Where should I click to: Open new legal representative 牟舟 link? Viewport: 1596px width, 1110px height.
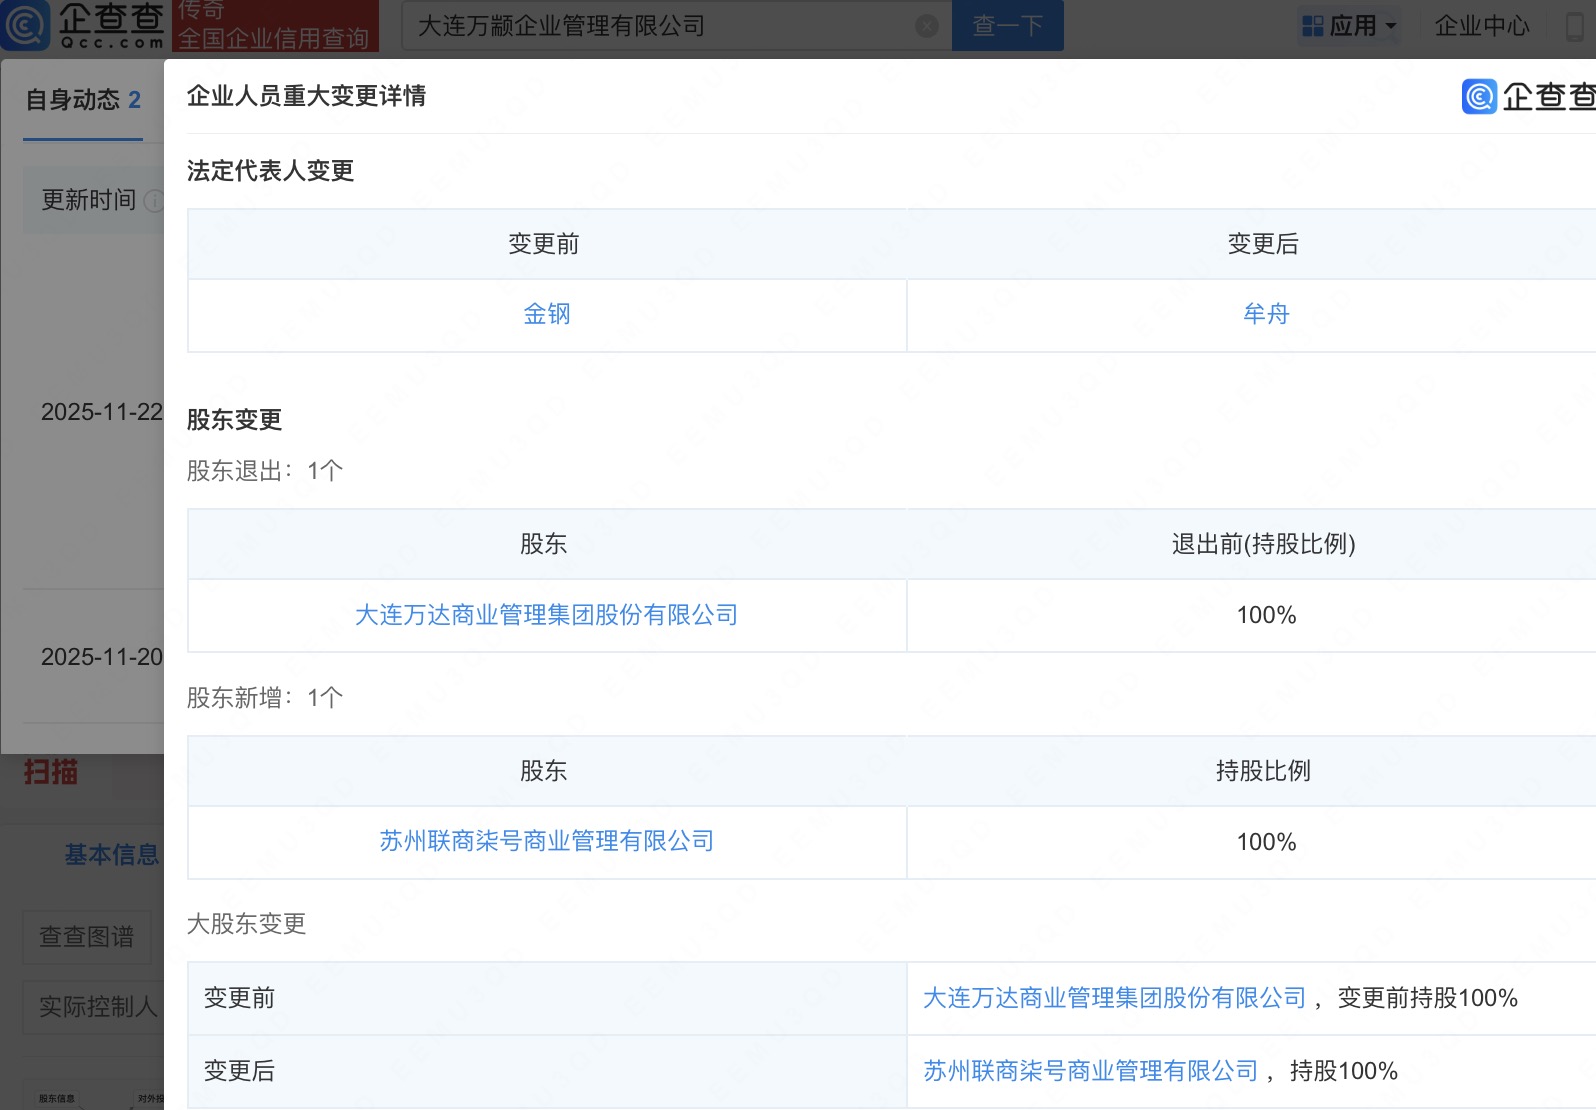coord(1266,314)
